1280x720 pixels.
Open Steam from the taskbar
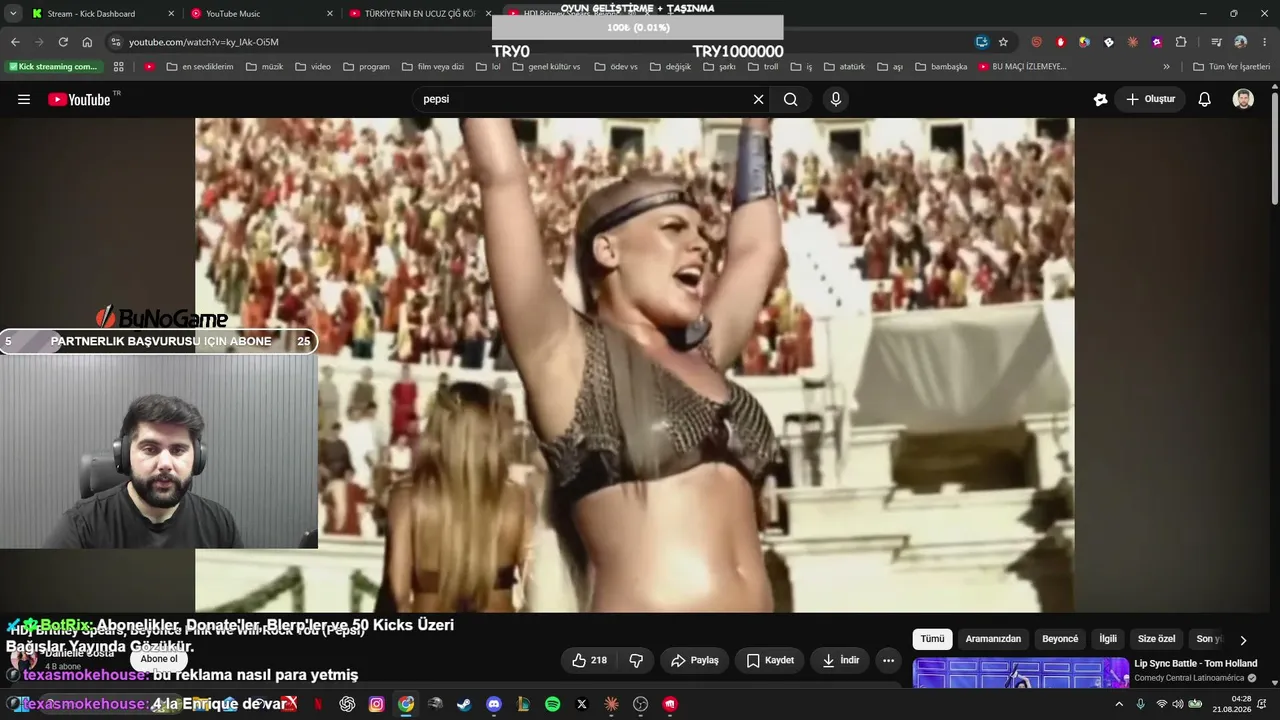click(x=464, y=704)
